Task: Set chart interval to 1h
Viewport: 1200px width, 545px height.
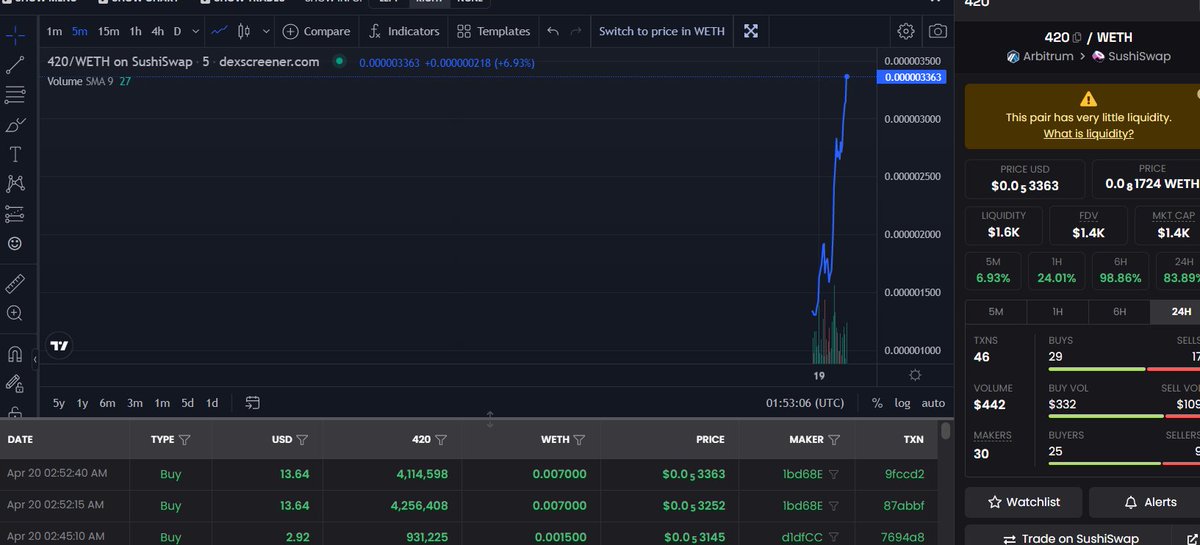Action: coord(135,31)
